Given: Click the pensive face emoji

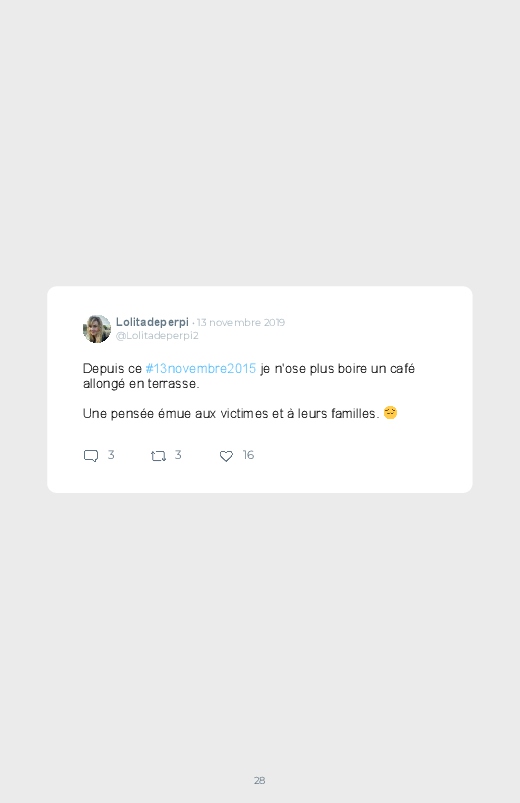Looking at the screenshot, I should click(x=390, y=413).
